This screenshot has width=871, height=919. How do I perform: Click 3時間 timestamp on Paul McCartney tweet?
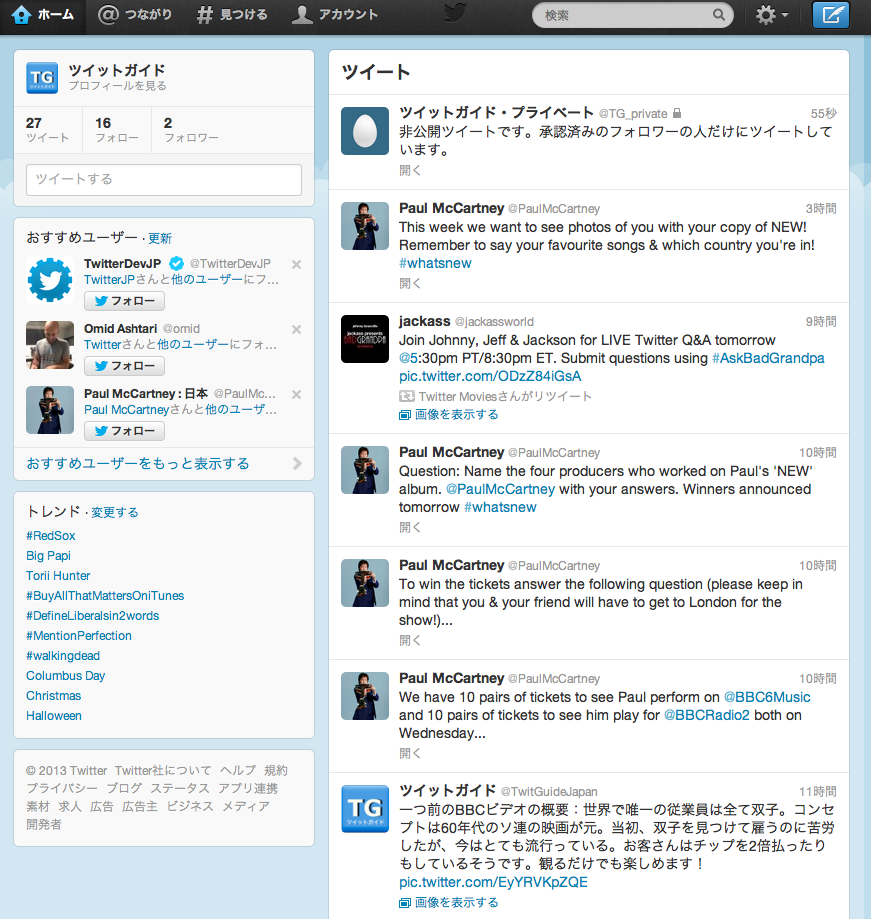821,209
